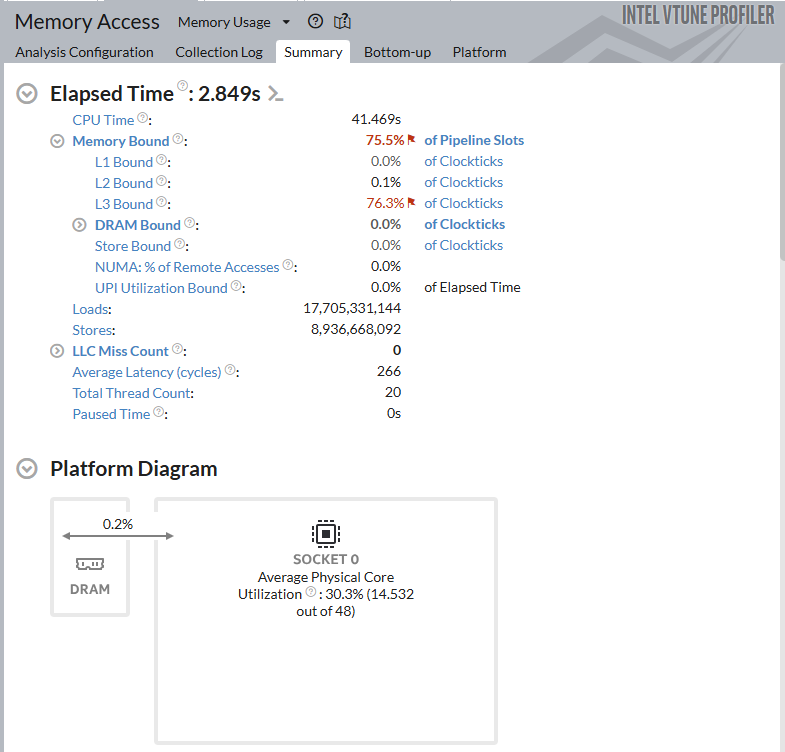Screen dimensions: 785x752
Task: Collapse the Platform Diagram section
Action: [27, 469]
